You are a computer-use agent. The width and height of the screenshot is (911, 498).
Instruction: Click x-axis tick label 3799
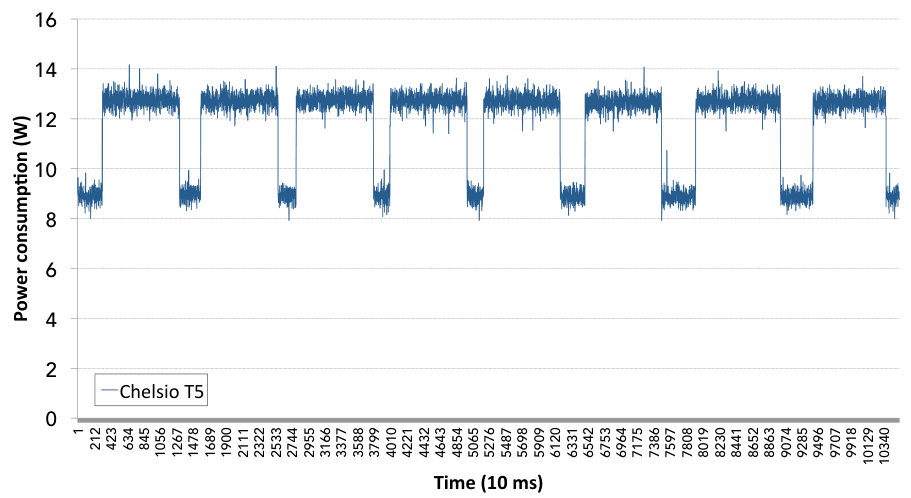[375, 442]
